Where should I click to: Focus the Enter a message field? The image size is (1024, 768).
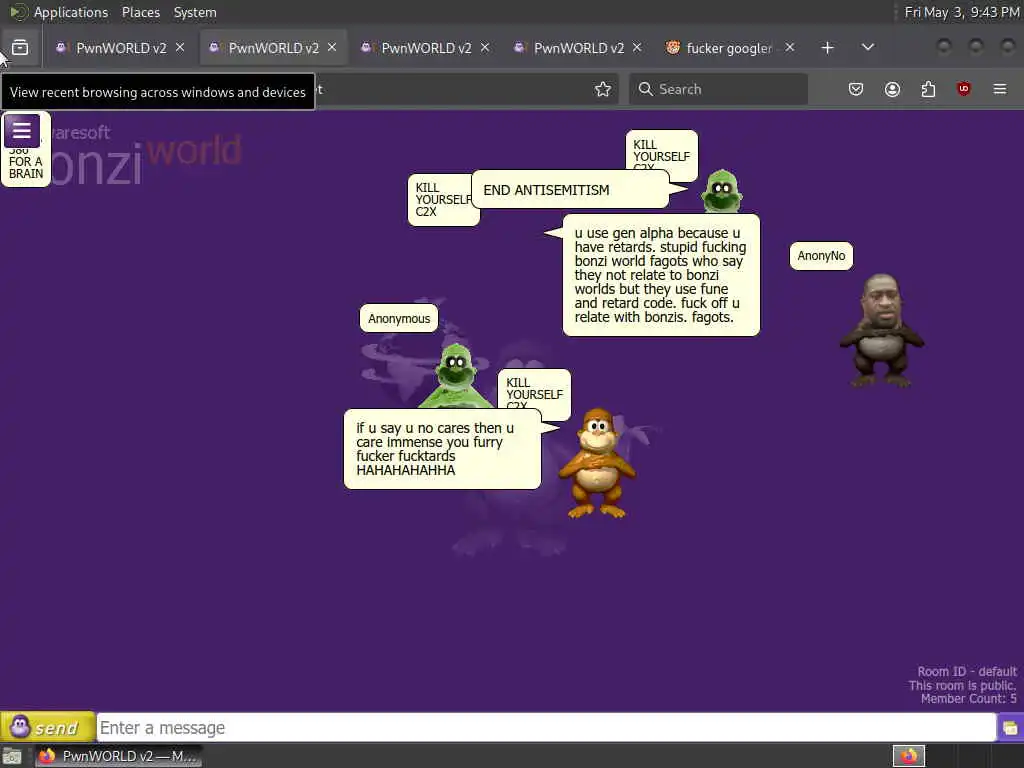tap(546, 728)
